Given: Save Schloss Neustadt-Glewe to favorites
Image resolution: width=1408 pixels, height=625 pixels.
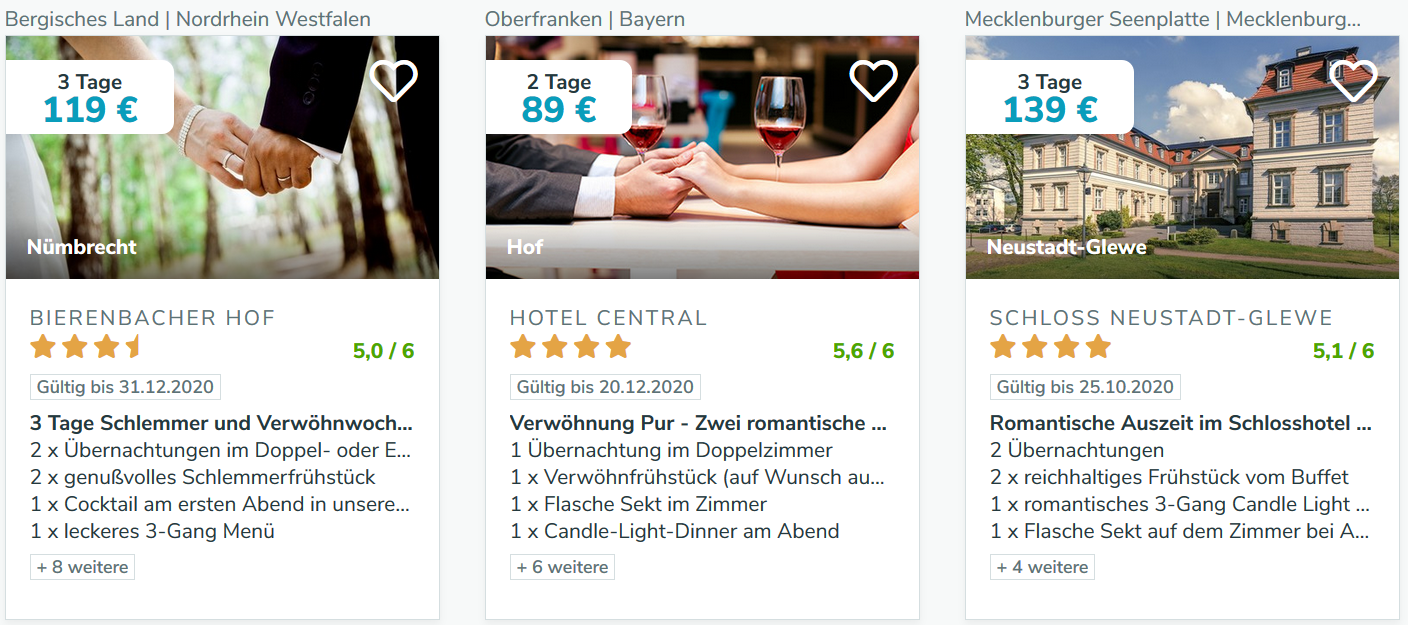Looking at the screenshot, I should [x=1354, y=80].
